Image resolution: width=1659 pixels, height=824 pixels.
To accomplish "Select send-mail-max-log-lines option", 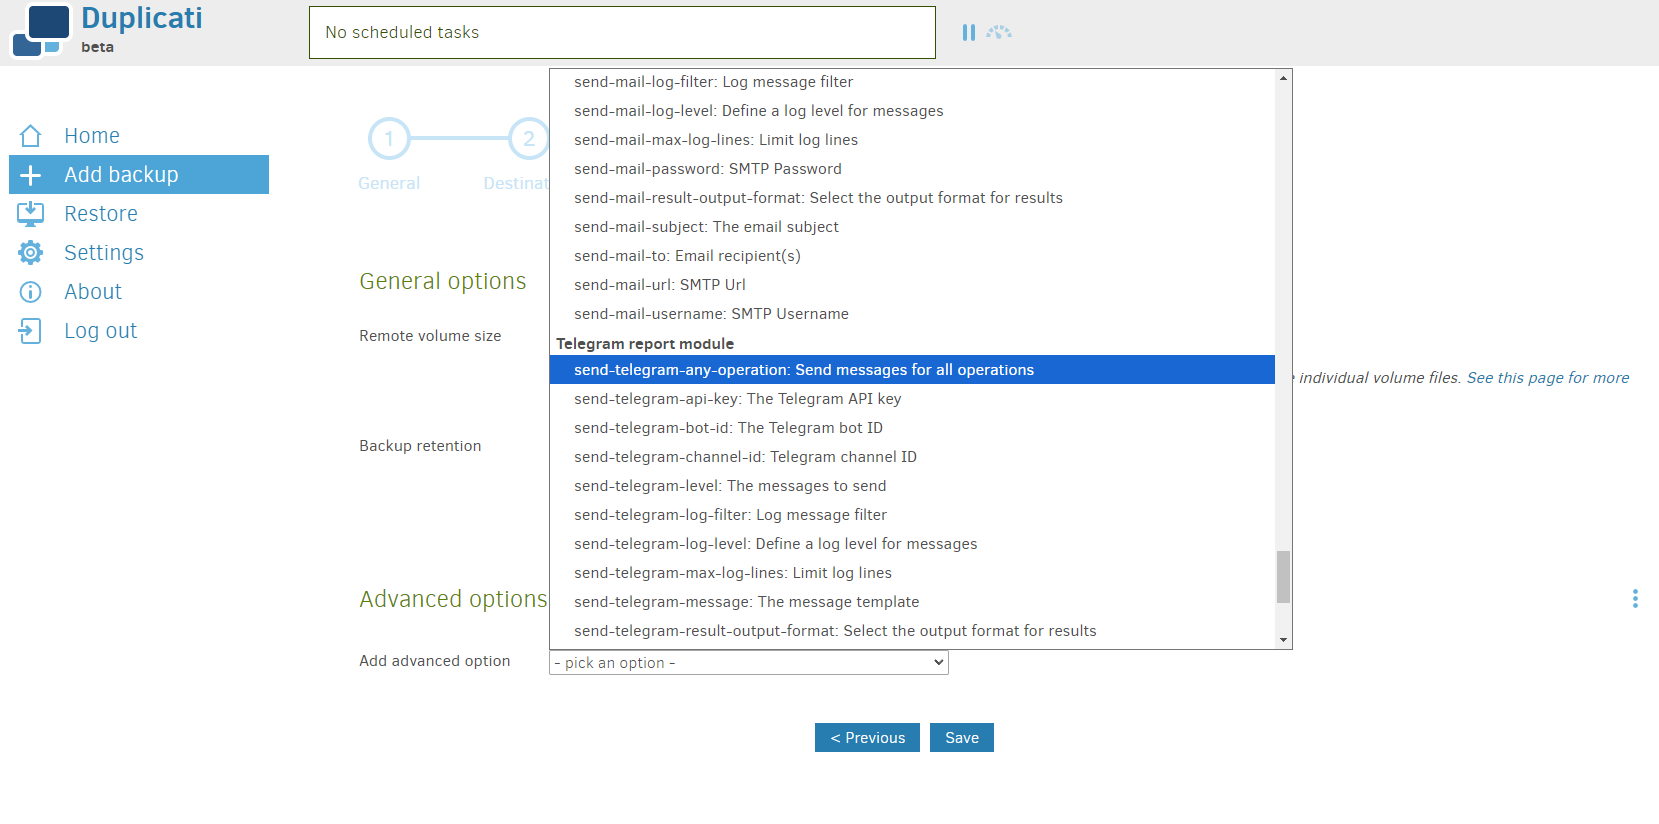I will coord(912,140).
